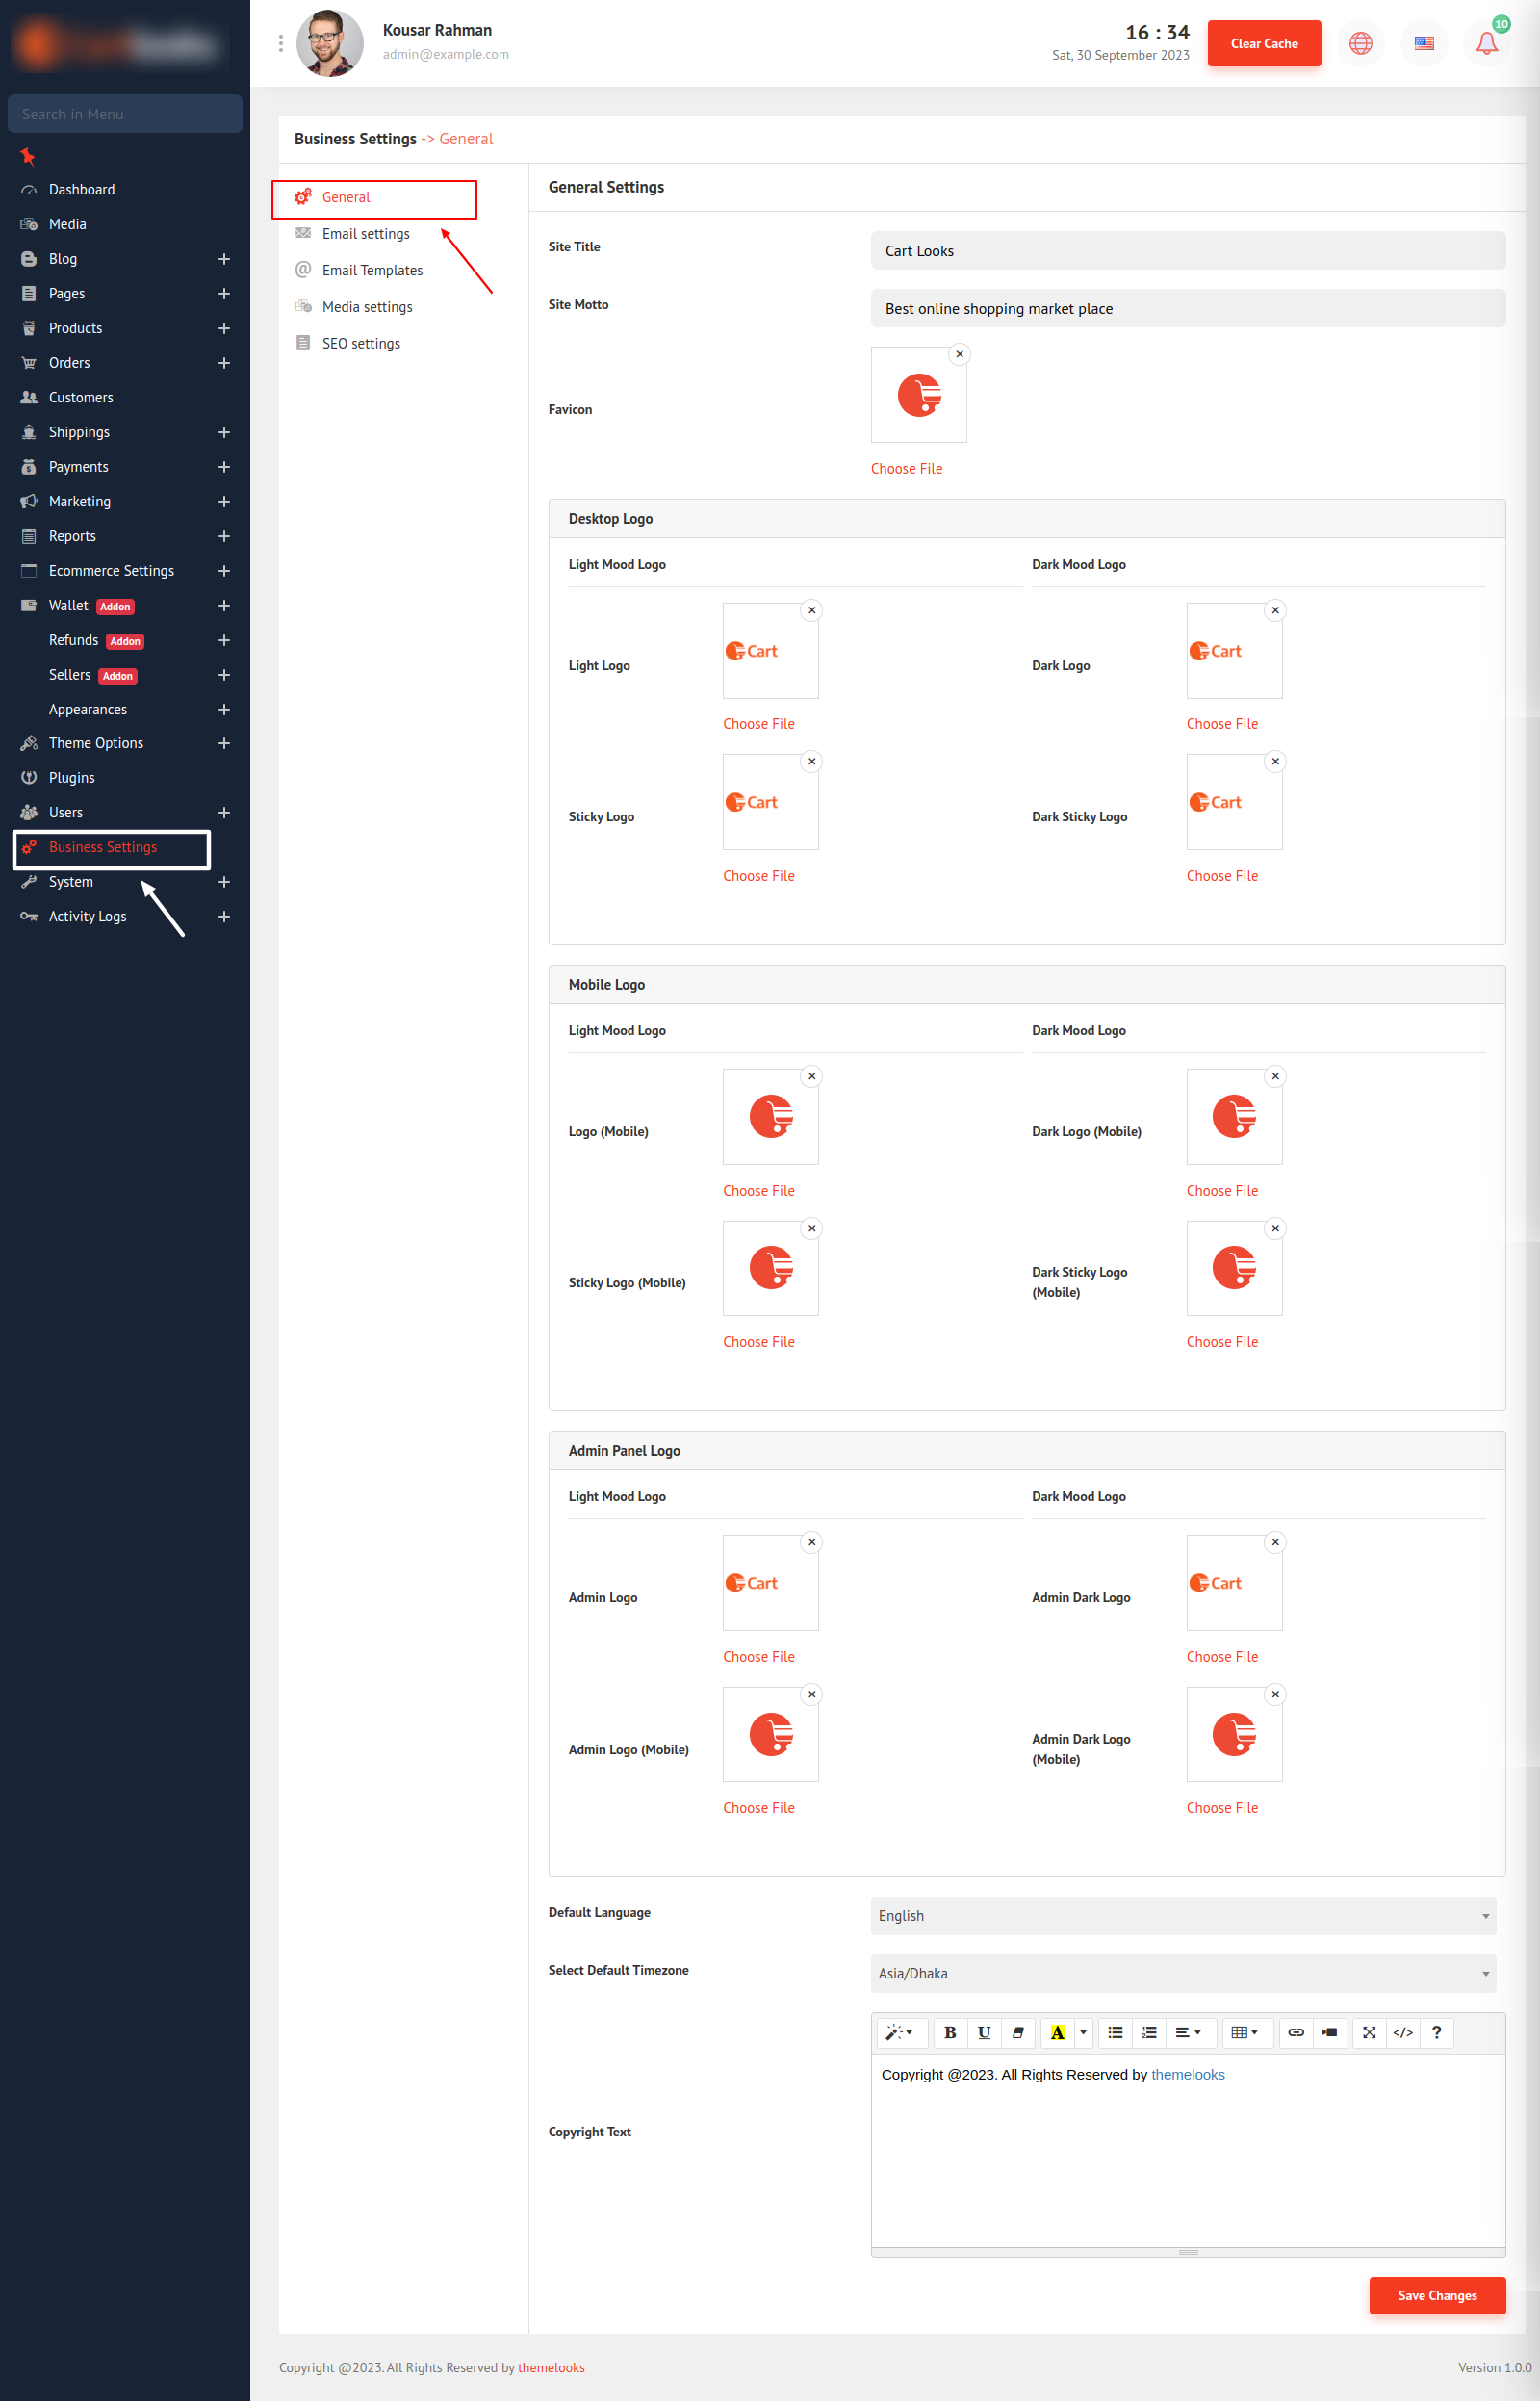Expand the Ecommerce Settings sidebar menu
1540x2405 pixels.
click(224, 572)
